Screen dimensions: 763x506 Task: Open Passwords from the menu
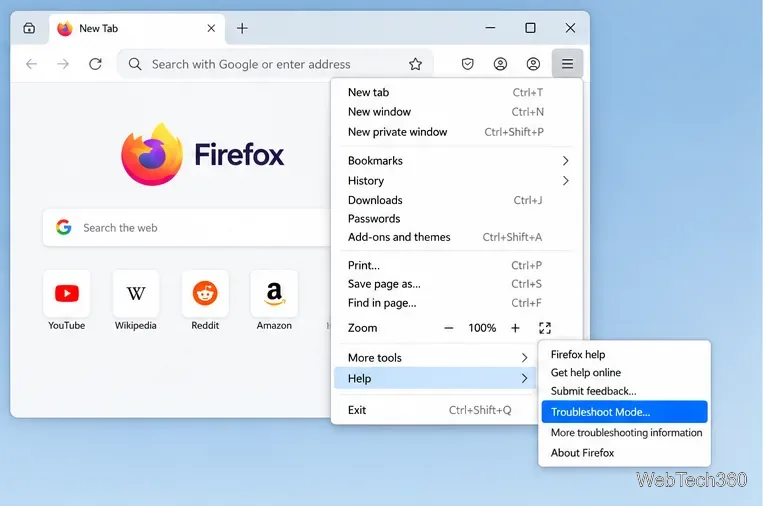[456, 218]
